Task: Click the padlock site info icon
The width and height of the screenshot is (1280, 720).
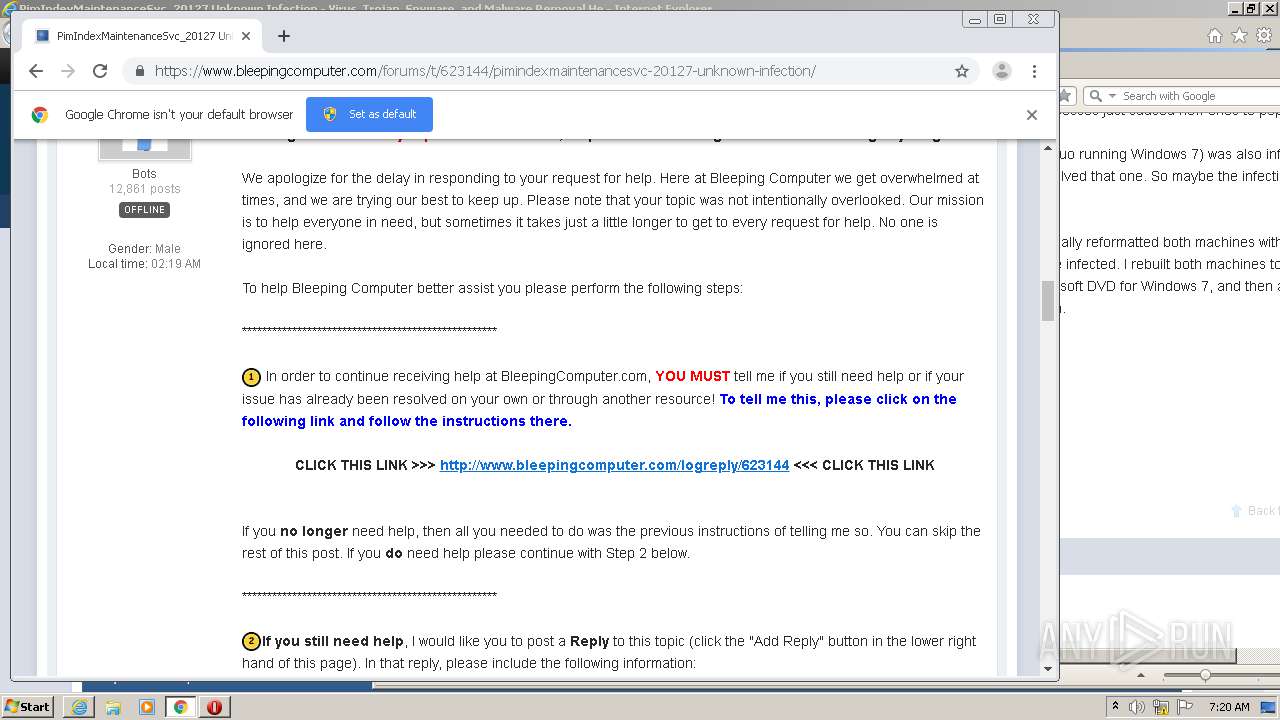Action: point(139,71)
